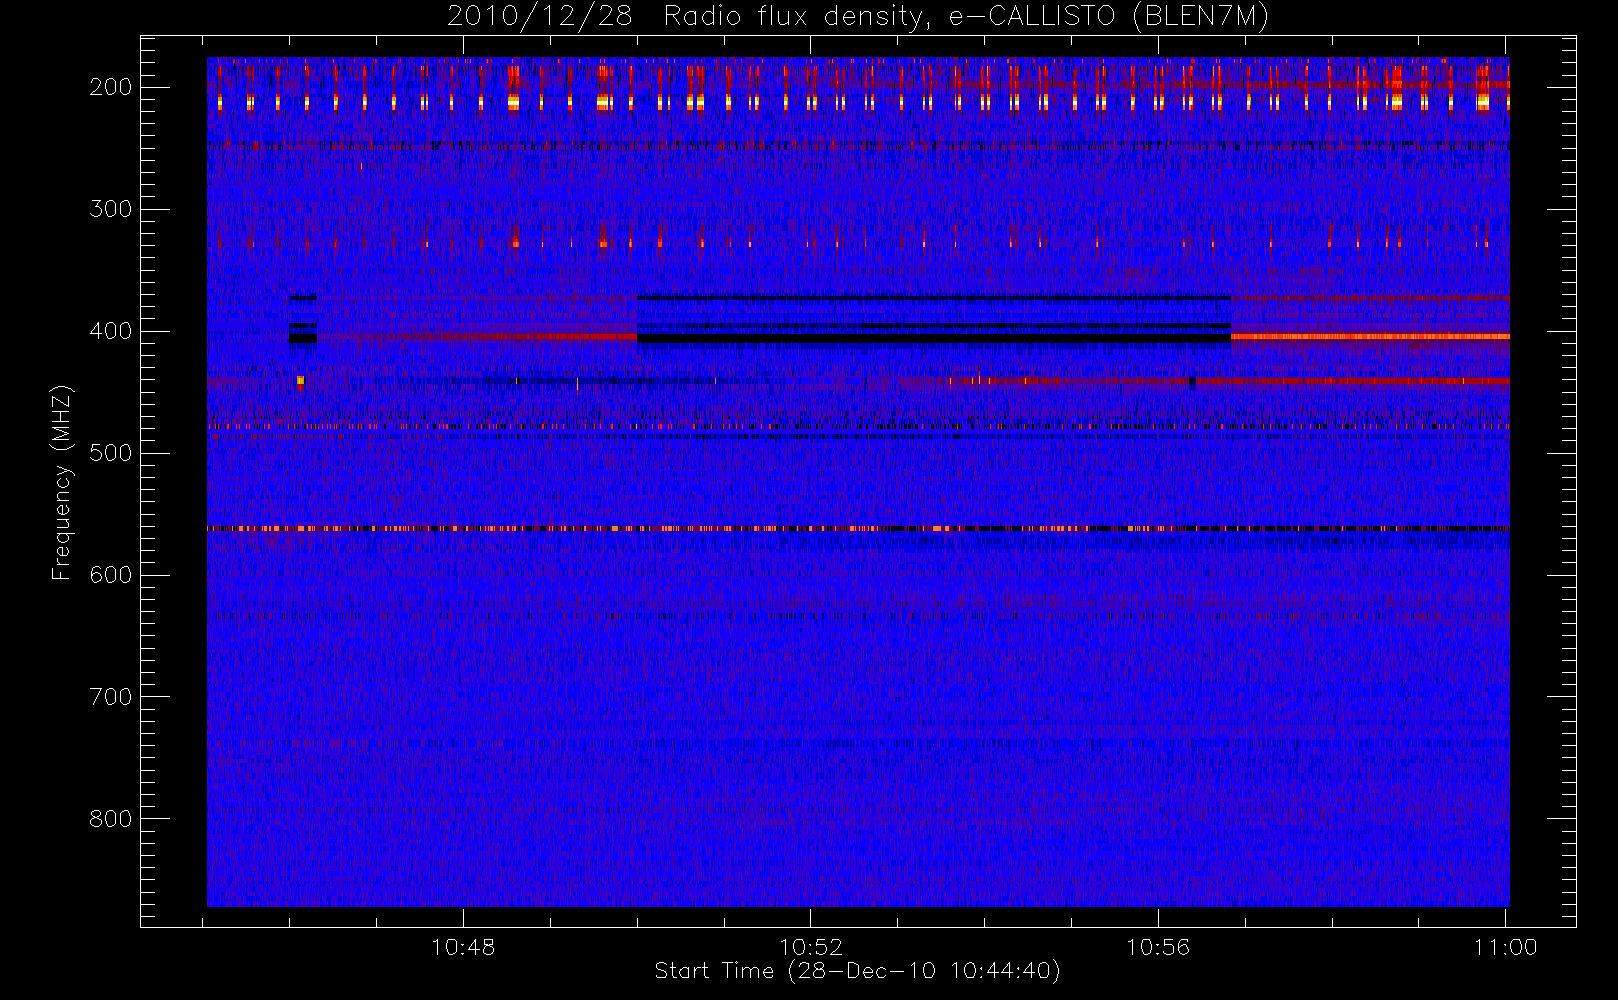Click the date "2010/12/28" in the title
Screen dimensions: 1618x1000
click(x=539, y=17)
